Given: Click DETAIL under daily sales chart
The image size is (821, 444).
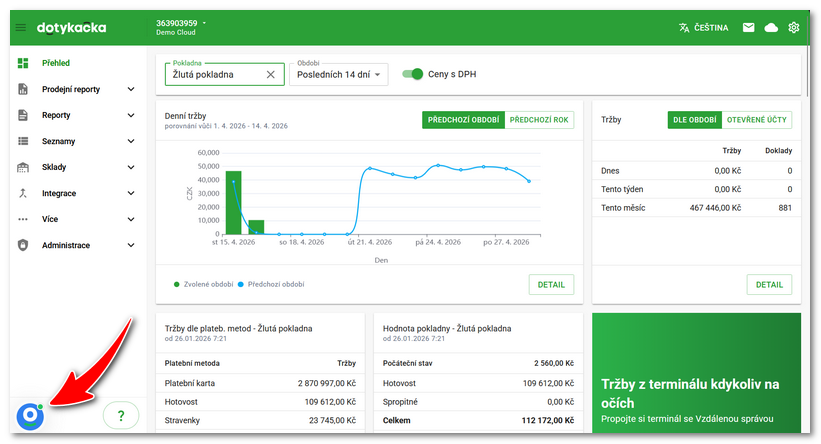Looking at the screenshot, I should point(551,284).
